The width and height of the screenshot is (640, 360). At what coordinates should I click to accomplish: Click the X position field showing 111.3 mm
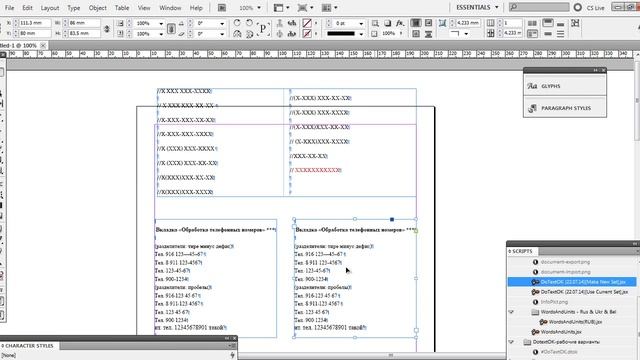click(35, 23)
